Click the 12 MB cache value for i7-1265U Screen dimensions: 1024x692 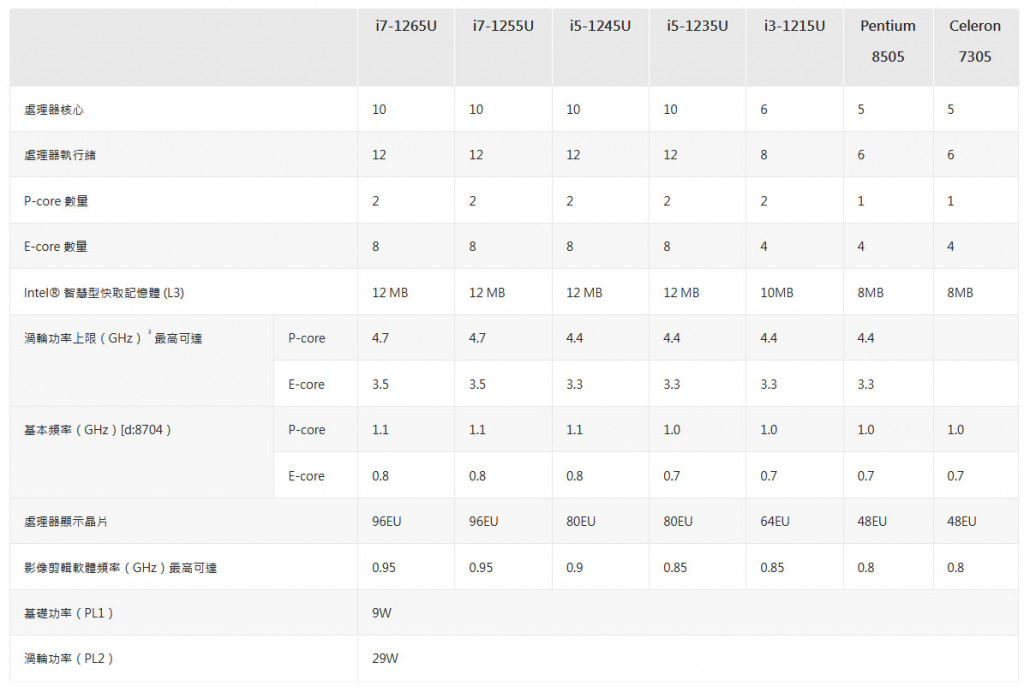click(x=390, y=292)
